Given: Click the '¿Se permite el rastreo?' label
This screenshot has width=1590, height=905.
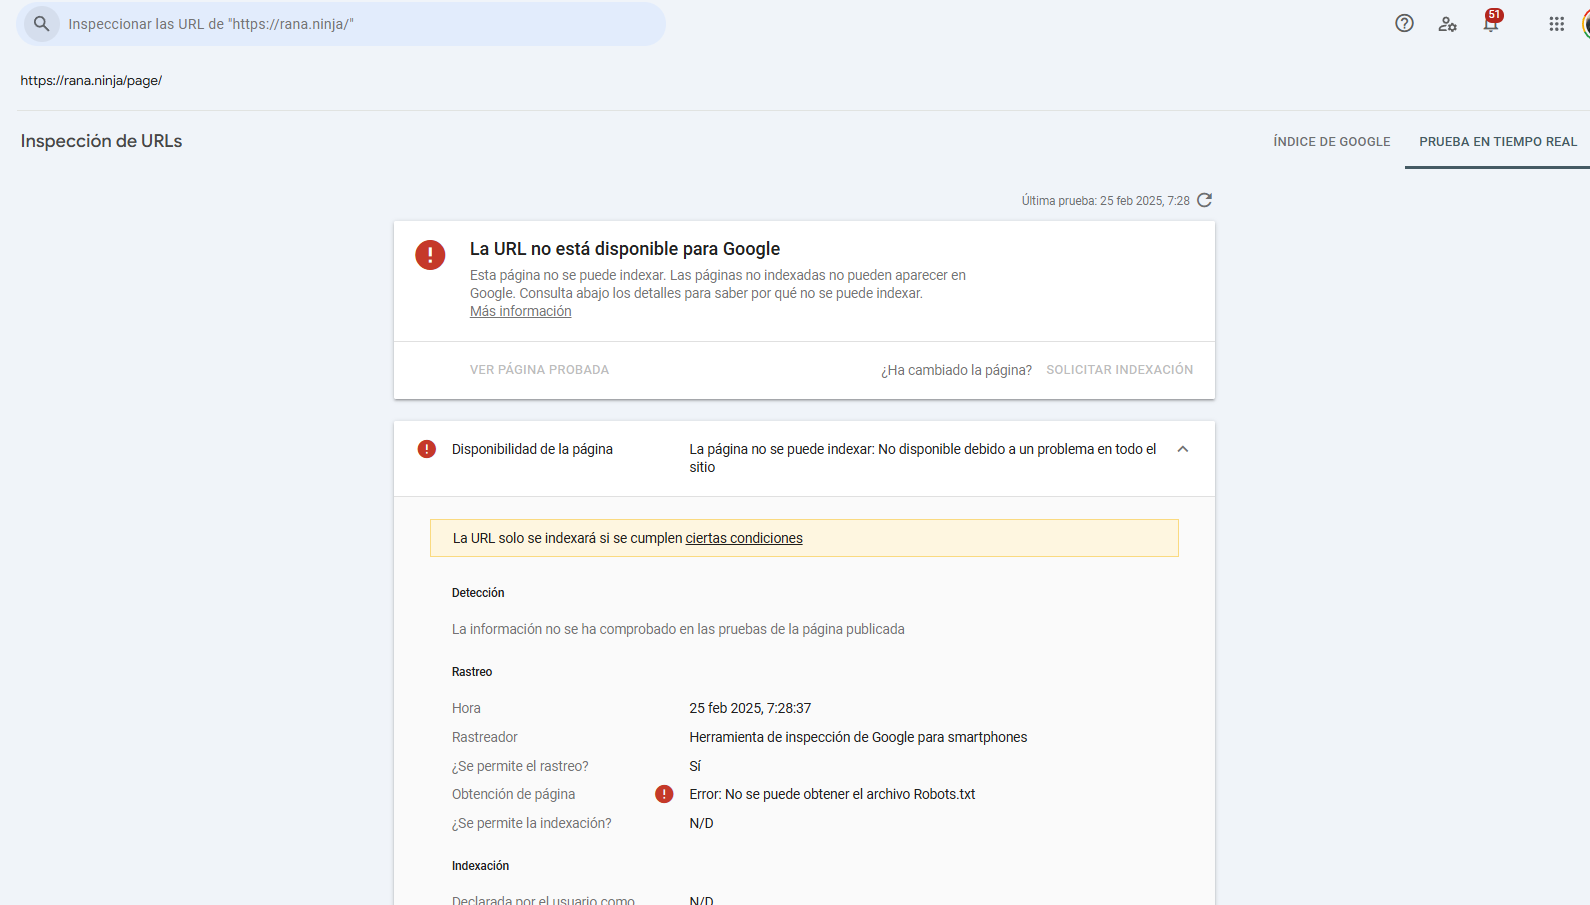Looking at the screenshot, I should (520, 766).
